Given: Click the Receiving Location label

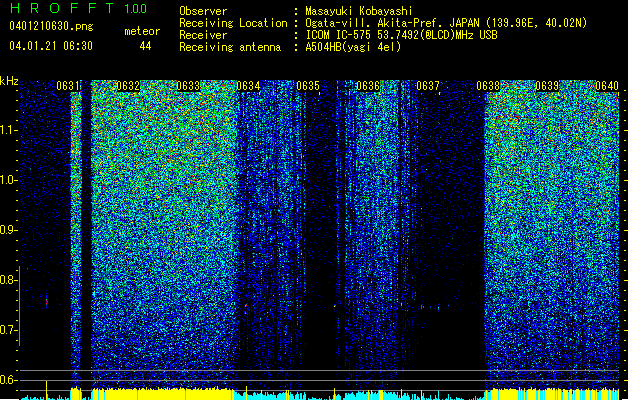Looking at the screenshot, I should (x=233, y=23).
